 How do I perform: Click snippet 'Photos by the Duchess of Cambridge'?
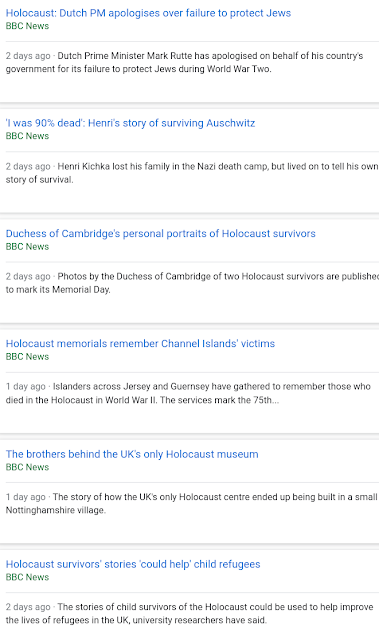pyautogui.click(x=192, y=283)
